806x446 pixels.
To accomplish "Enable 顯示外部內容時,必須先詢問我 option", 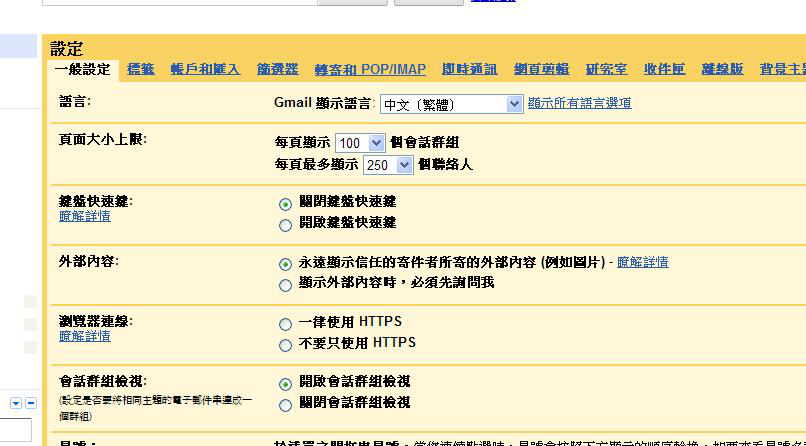I will point(286,284).
